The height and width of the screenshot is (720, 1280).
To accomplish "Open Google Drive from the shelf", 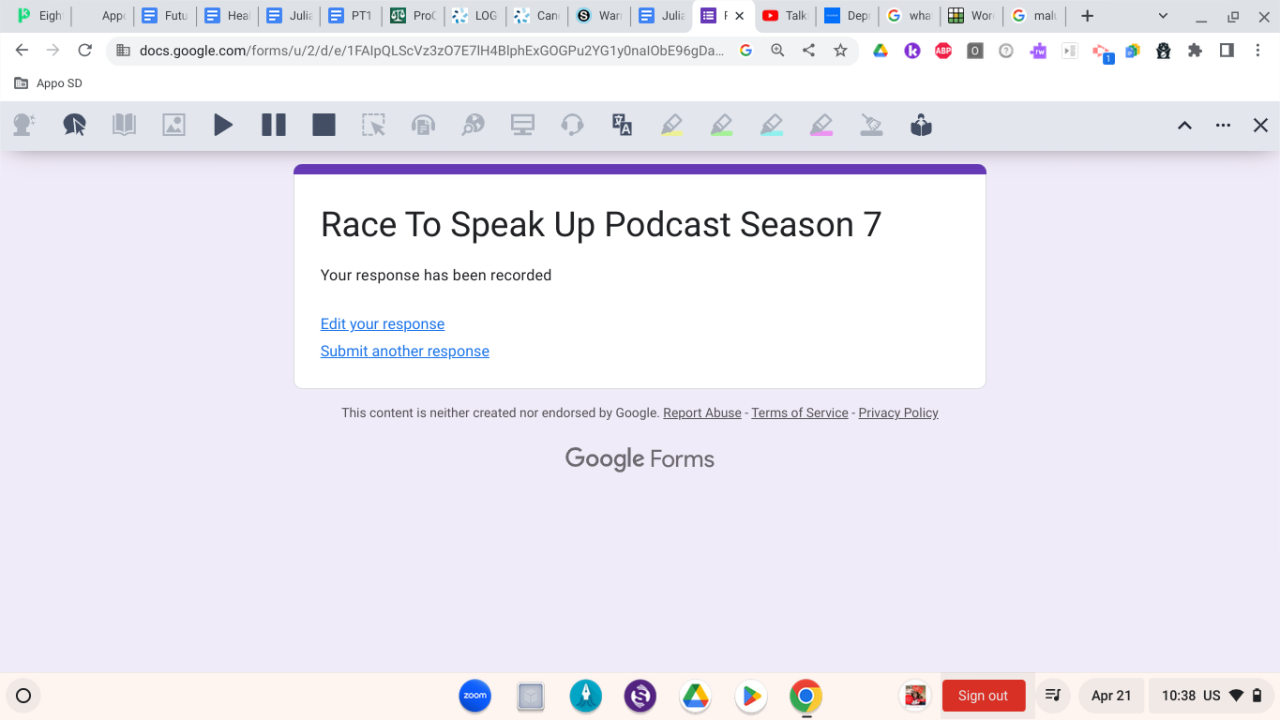I will coord(695,696).
